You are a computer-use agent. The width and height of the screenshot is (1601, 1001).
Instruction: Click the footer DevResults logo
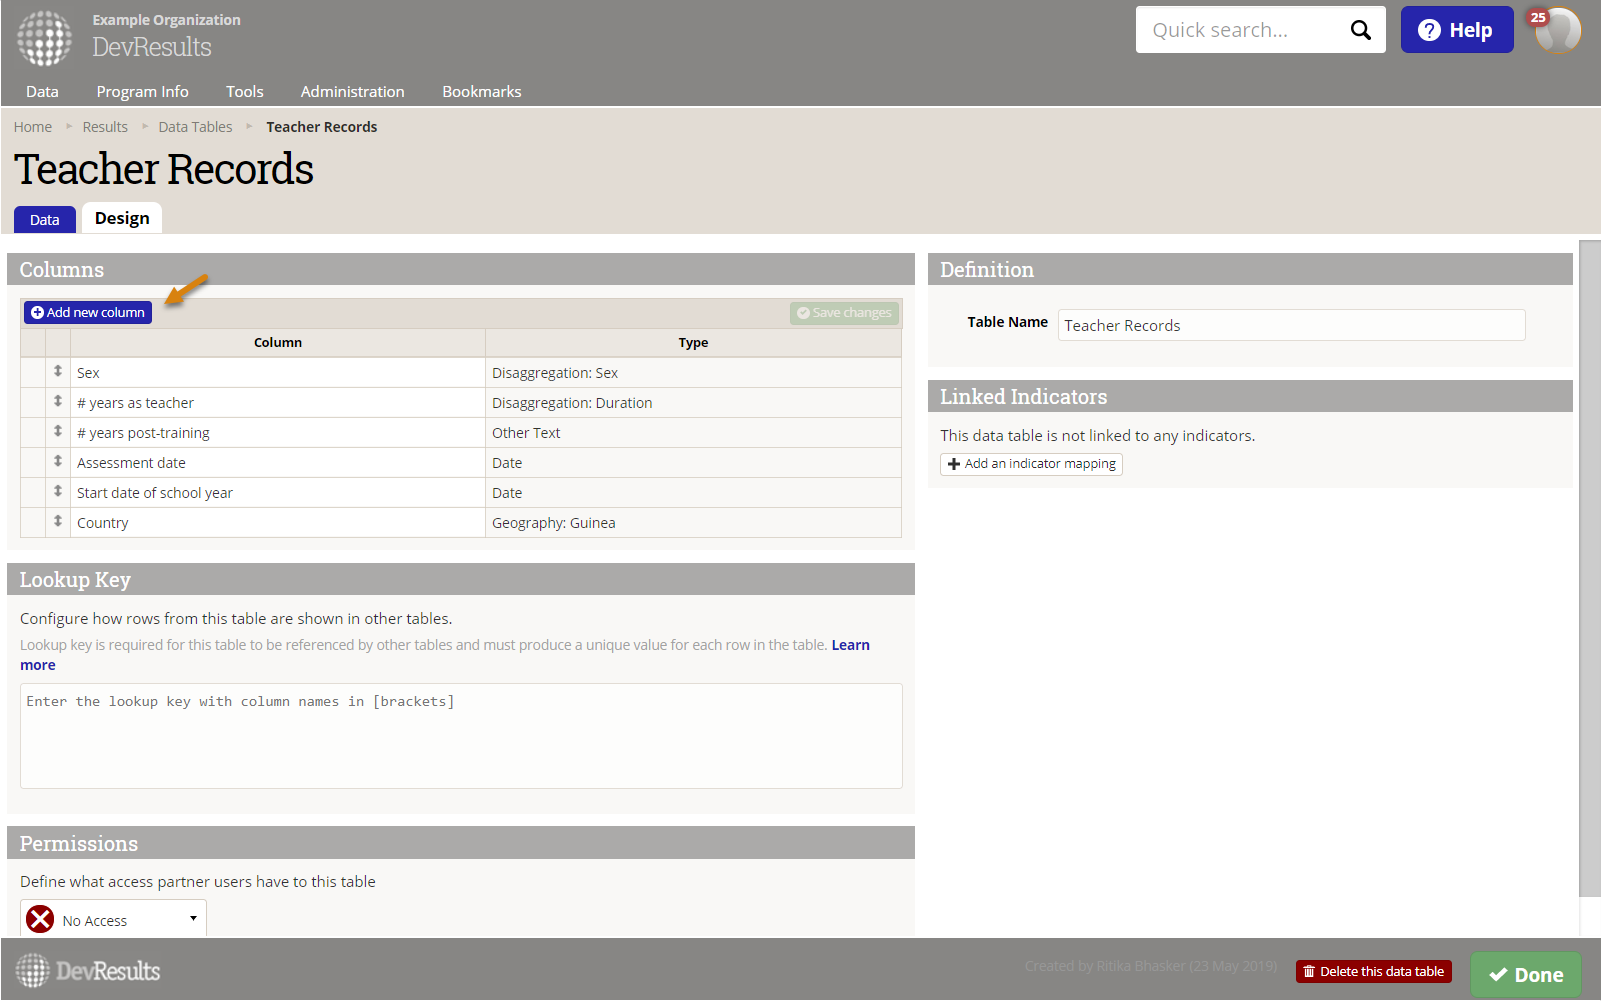(88, 970)
